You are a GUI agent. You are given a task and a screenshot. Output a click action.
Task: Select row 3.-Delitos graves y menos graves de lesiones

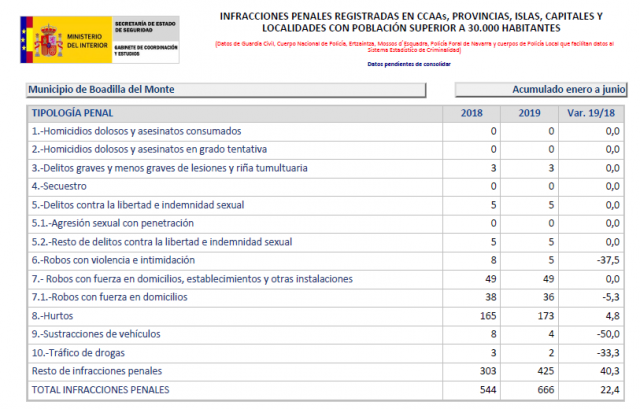click(325, 168)
